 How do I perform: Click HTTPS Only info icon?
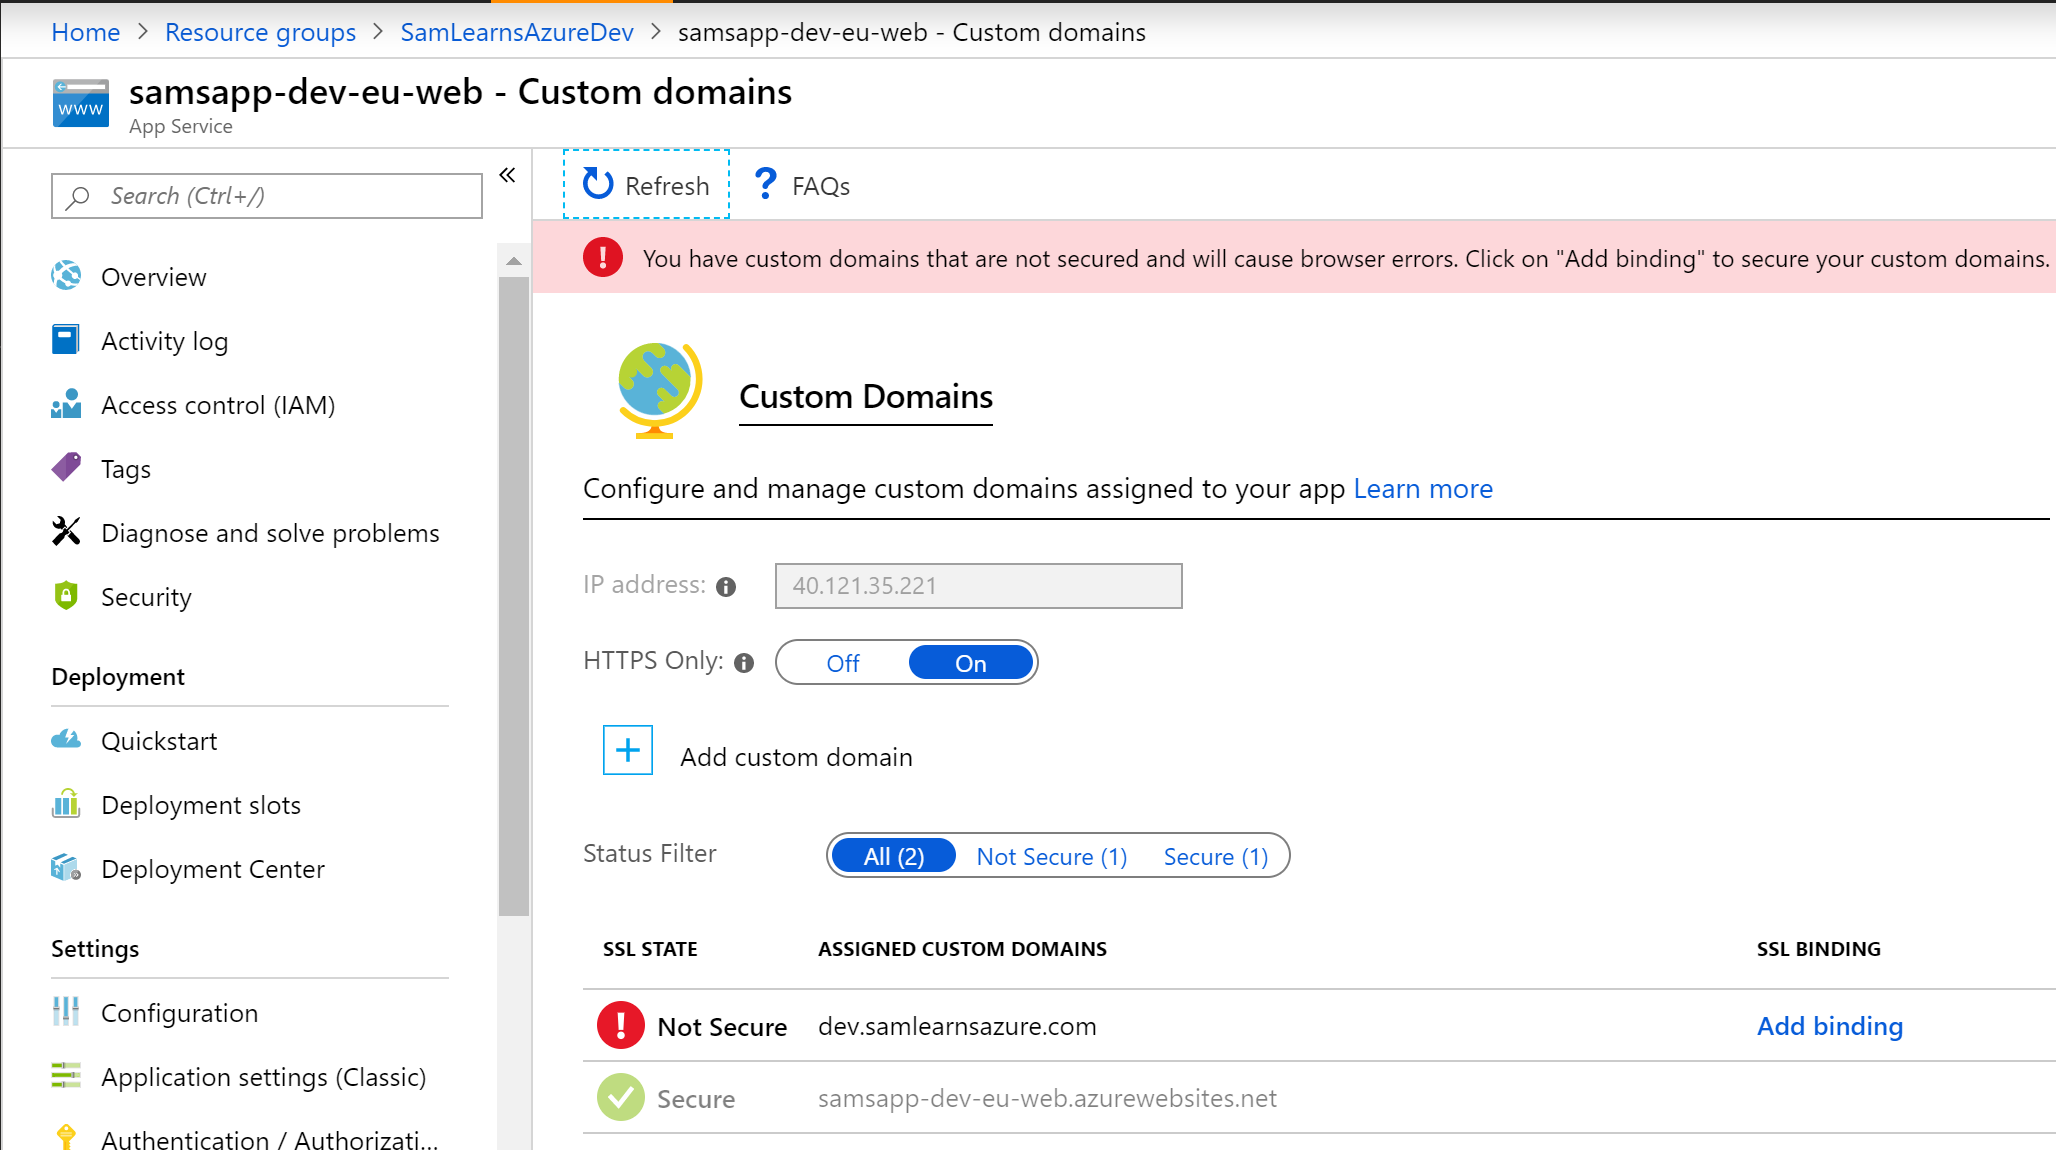click(744, 663)
